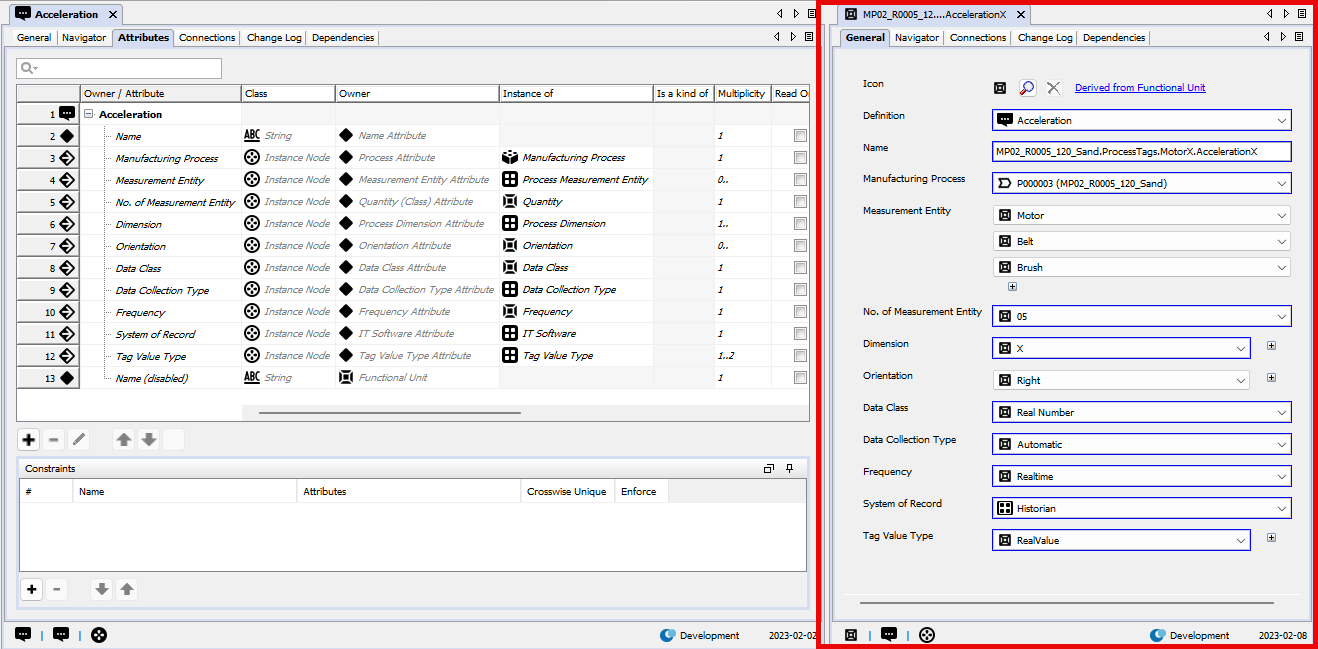This screenshot has height=649, width=1318.
Task: Click the add constraint plus button
Action: point(32,589)
